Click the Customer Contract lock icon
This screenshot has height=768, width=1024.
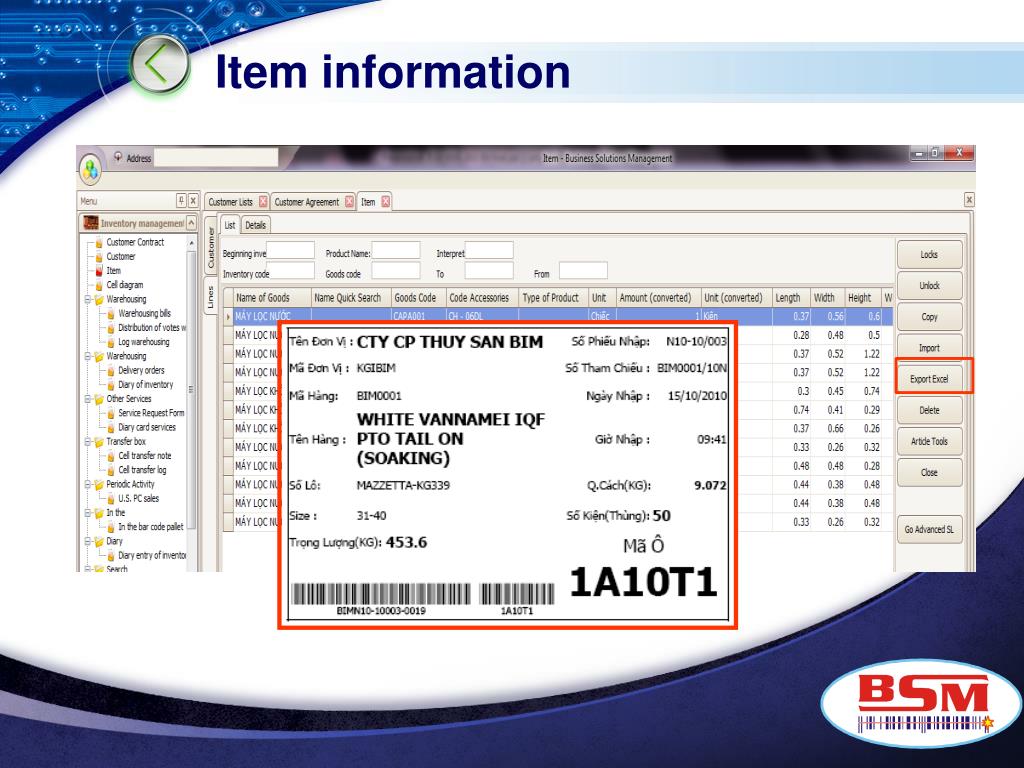point(99,242)
